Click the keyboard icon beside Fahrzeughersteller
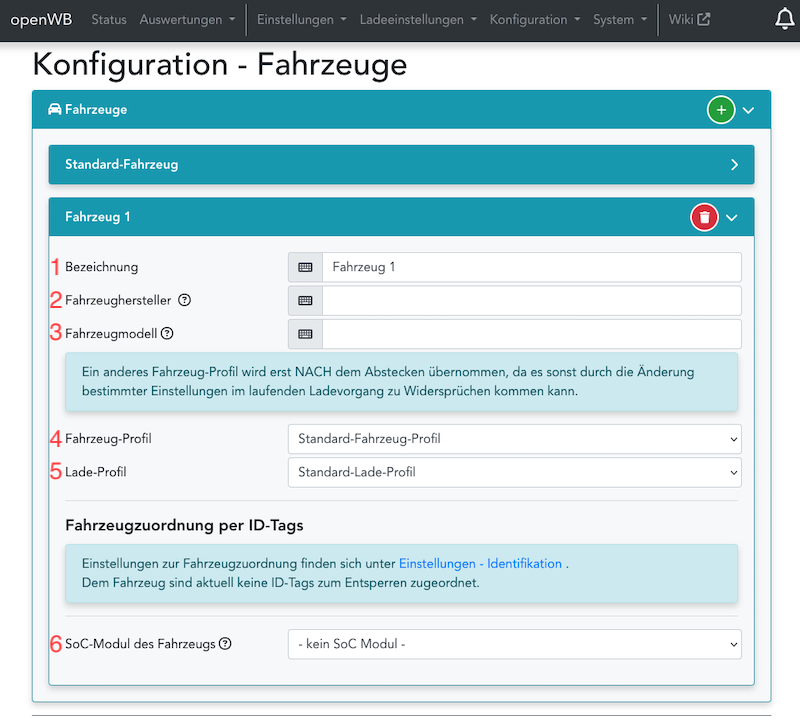Image resolution: width=800 pixels, height=723 pixels. pos(305,300)
